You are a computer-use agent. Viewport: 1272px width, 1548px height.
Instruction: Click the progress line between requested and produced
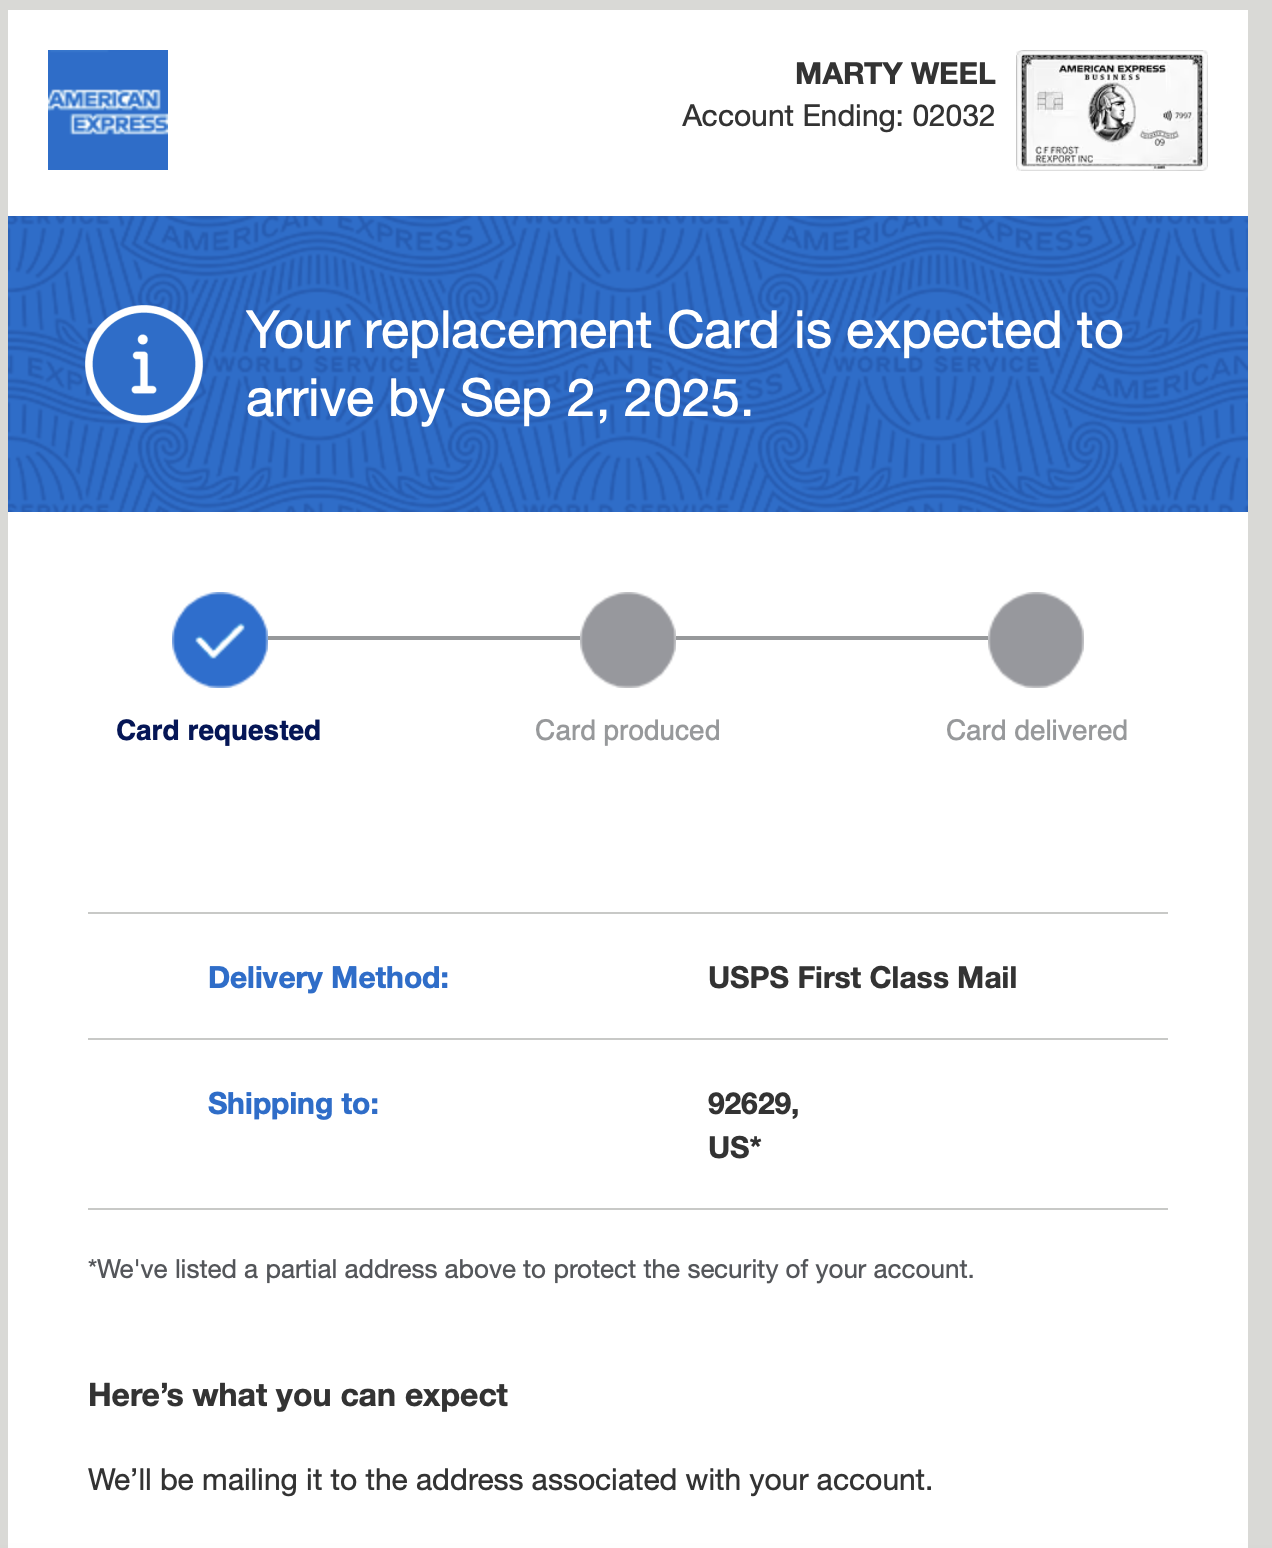coord(424,638)
